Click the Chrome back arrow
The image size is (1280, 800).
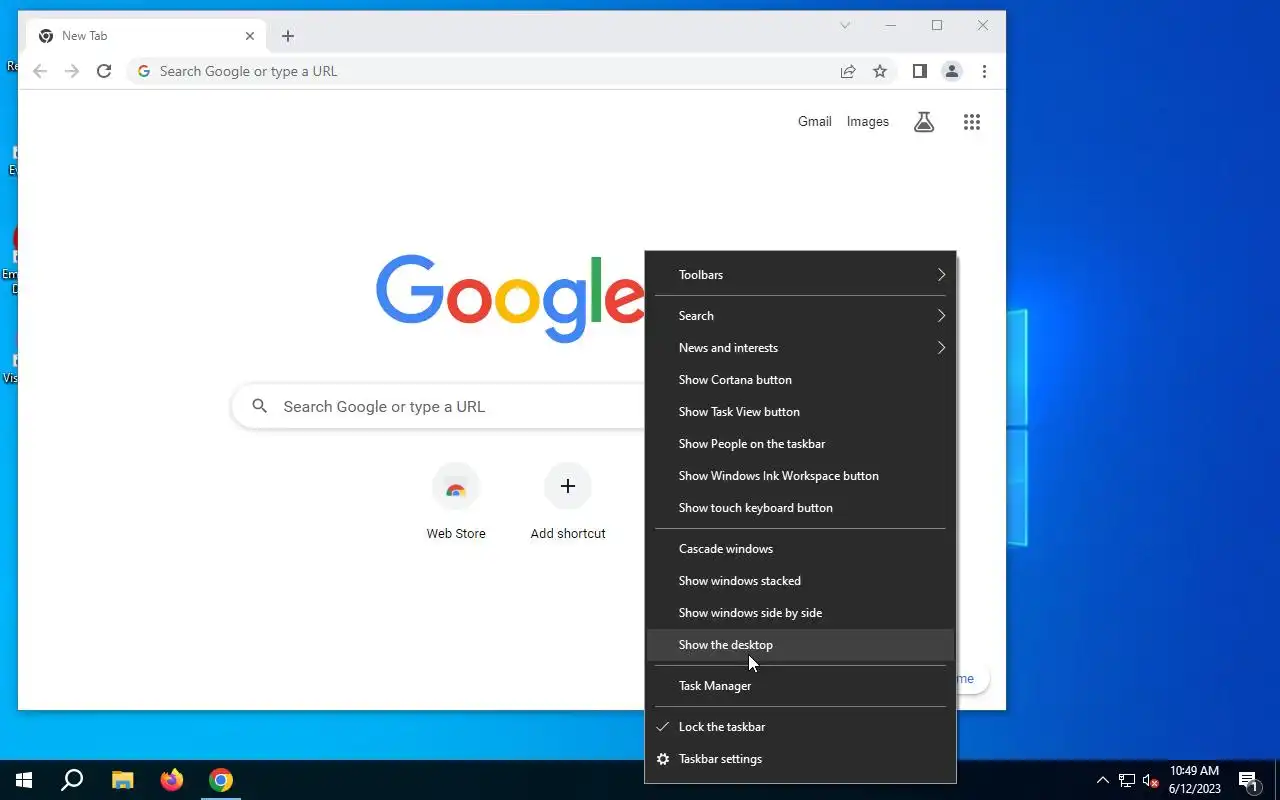click(x=40, y=71)
